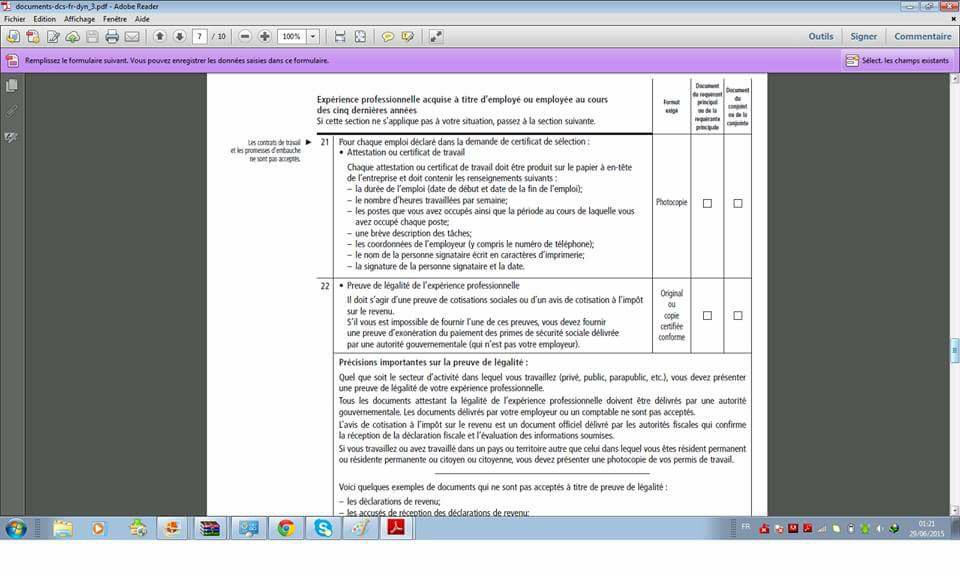Image resolution: width=960 pixels, height=576 pixels.
Task: Add a sticky note comment
Action: pyautogui.click(x=388, y=37)
